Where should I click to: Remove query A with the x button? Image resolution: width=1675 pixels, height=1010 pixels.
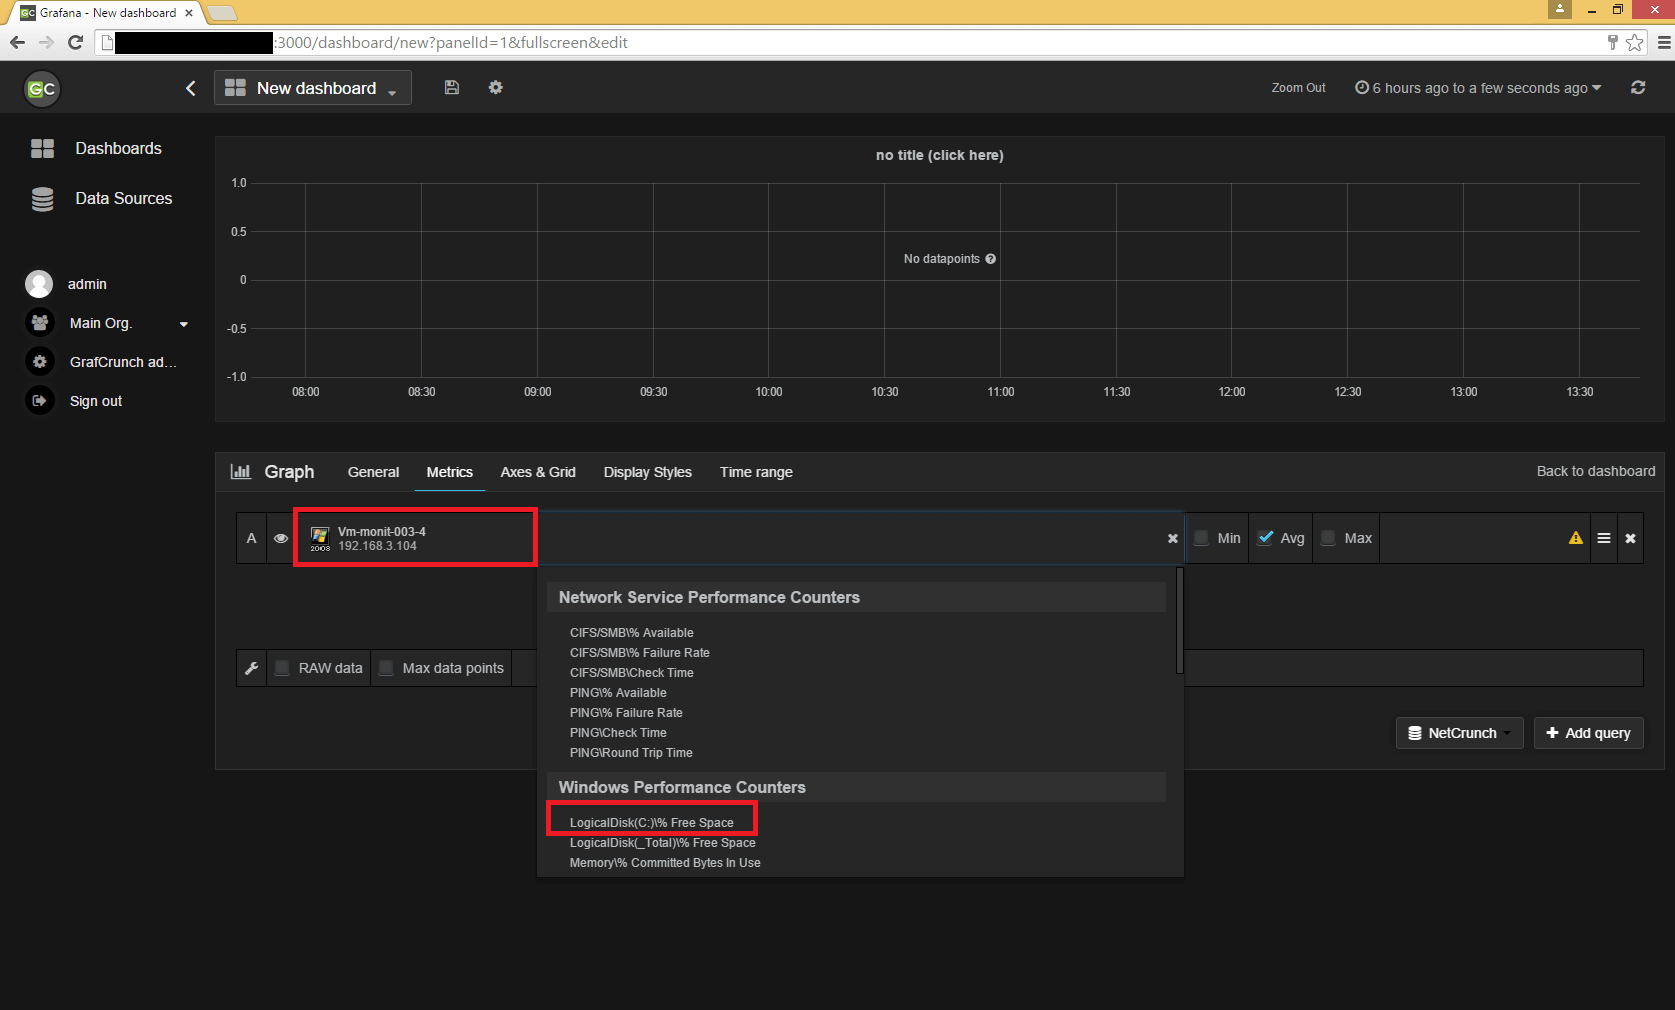click(x=1631, y=538)
